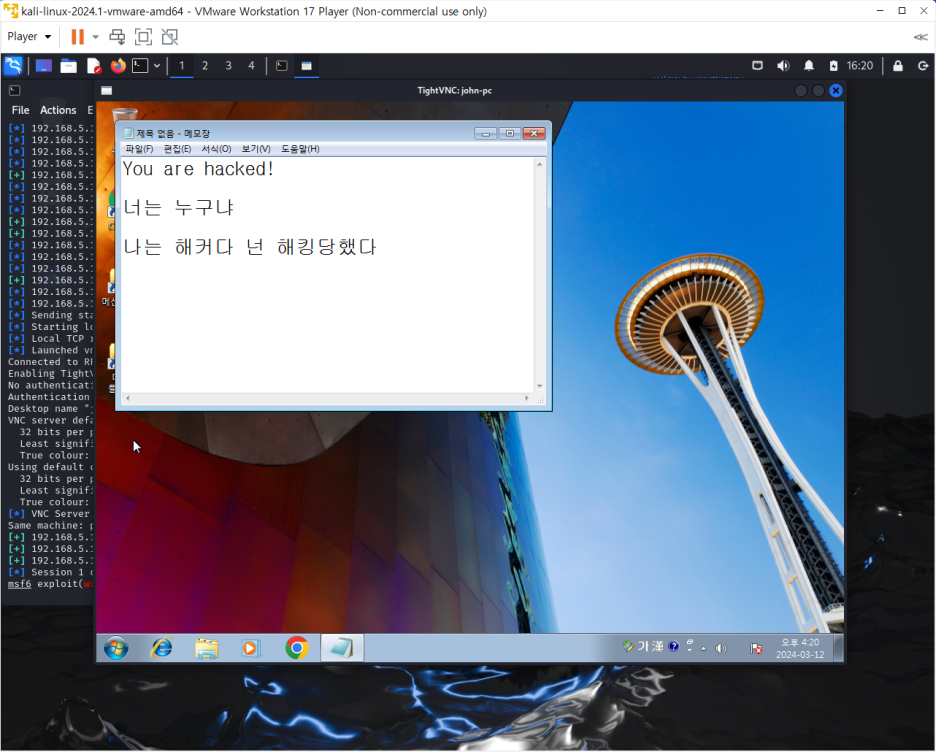This screenshot has height=752, width=936.
Task: Click the TightVNC window menu icon
Action: tap(107, 91)
